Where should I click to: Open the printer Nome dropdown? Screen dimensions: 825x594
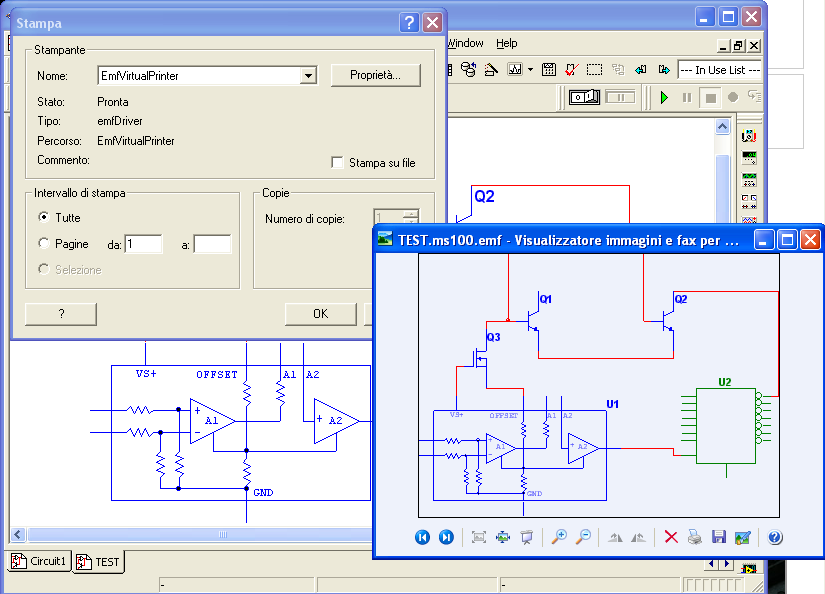point(308,76)
